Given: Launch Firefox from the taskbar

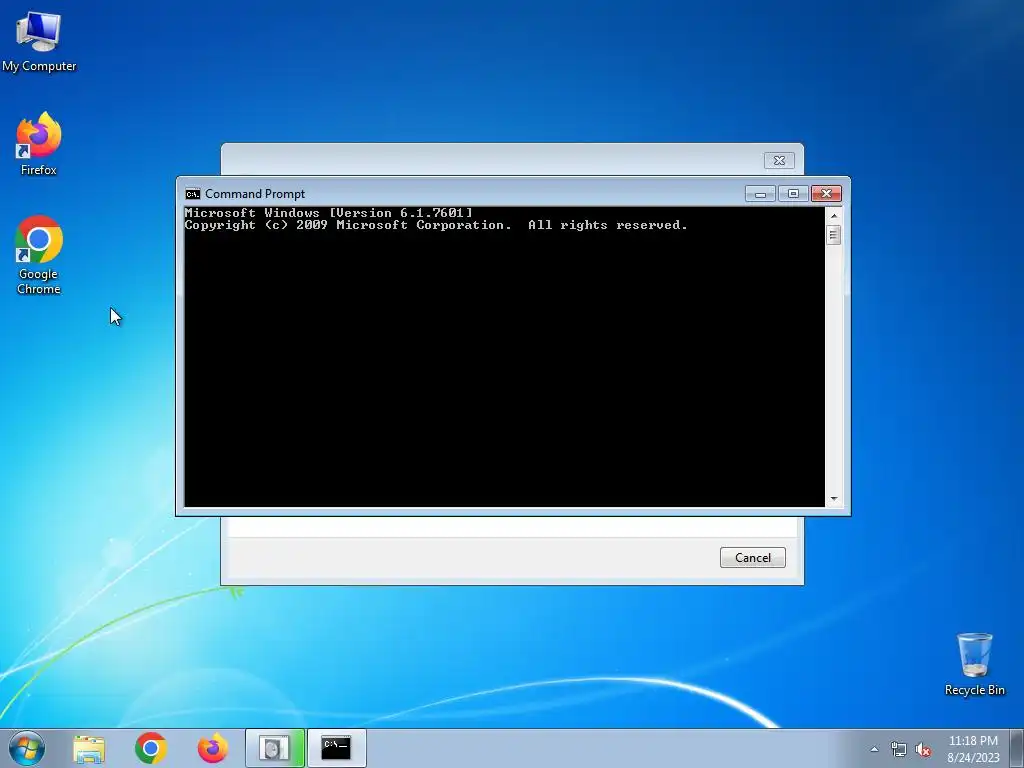Looking at the screenshot, I should click(x=213, y=748).
